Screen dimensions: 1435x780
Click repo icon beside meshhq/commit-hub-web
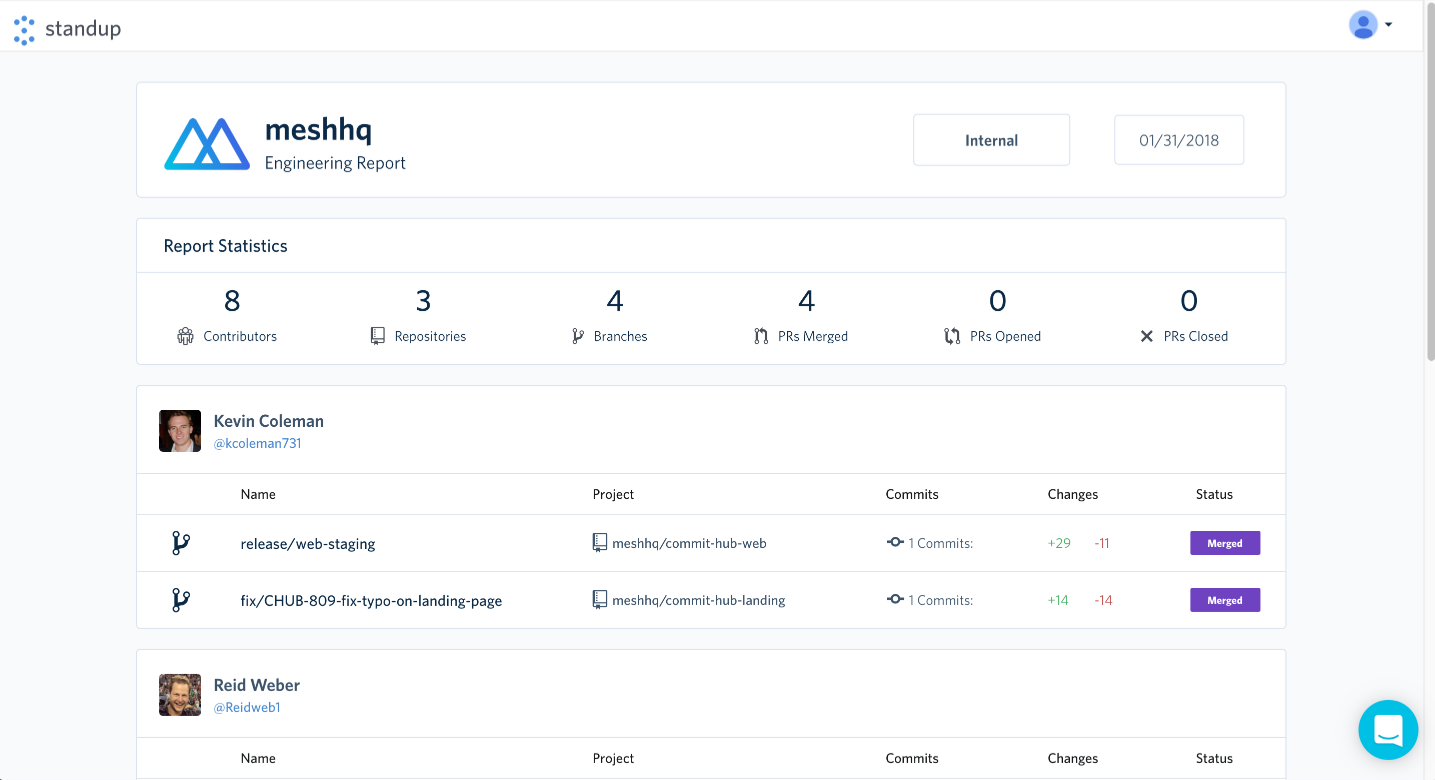click(600, 543)
